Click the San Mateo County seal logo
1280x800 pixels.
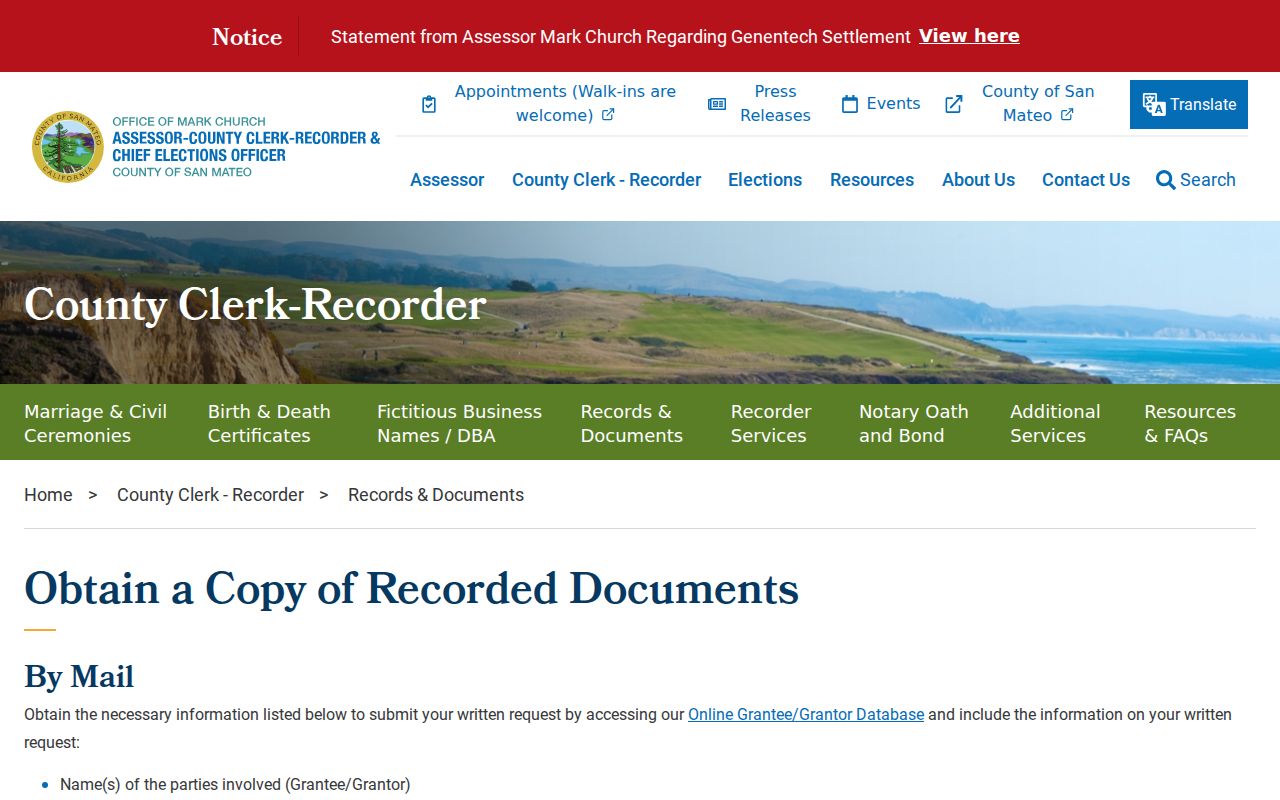pos(68,147)
